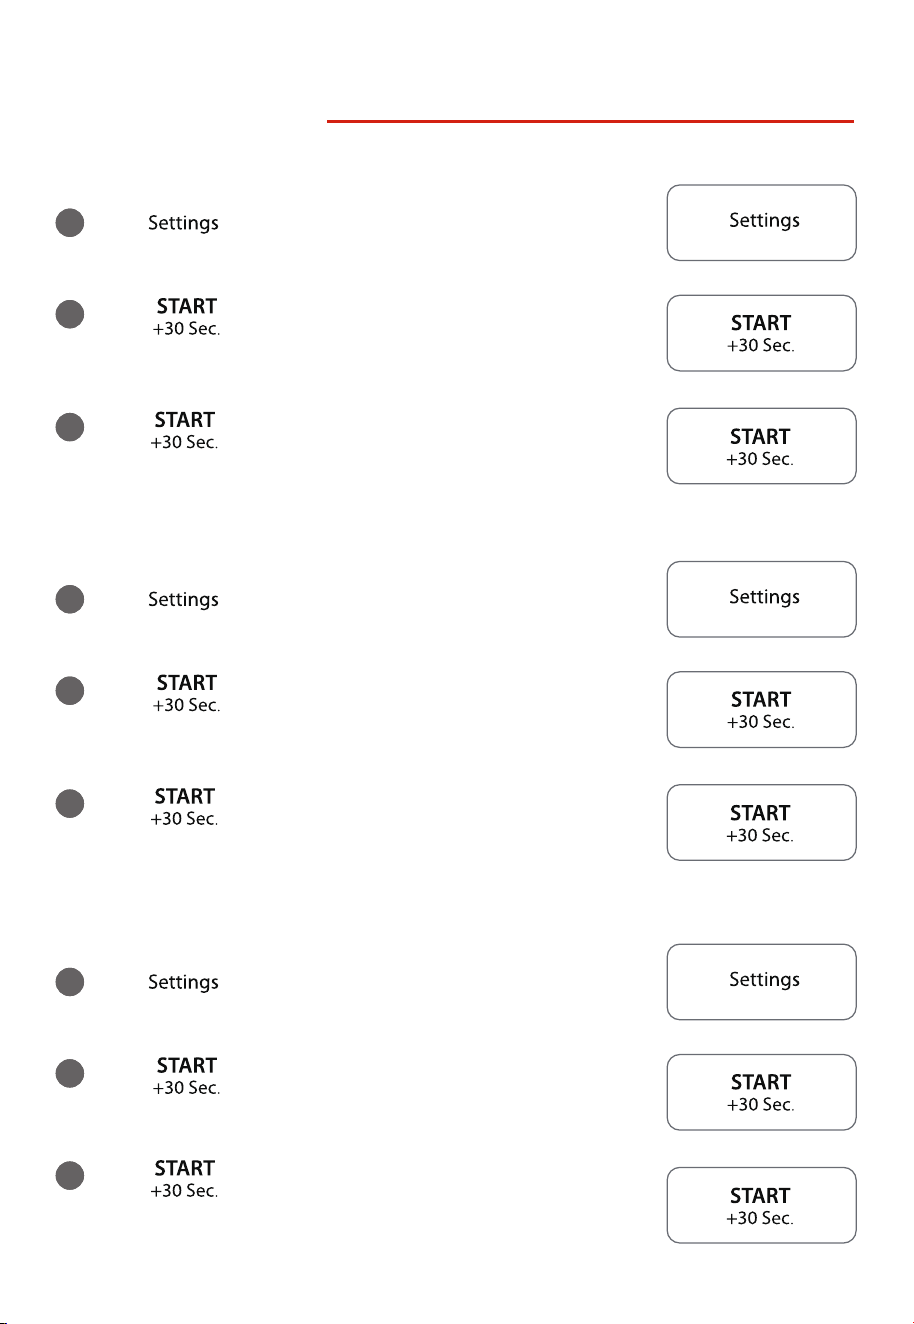Click the gray circle next to the middle group's Settings label

pos(69,599)
